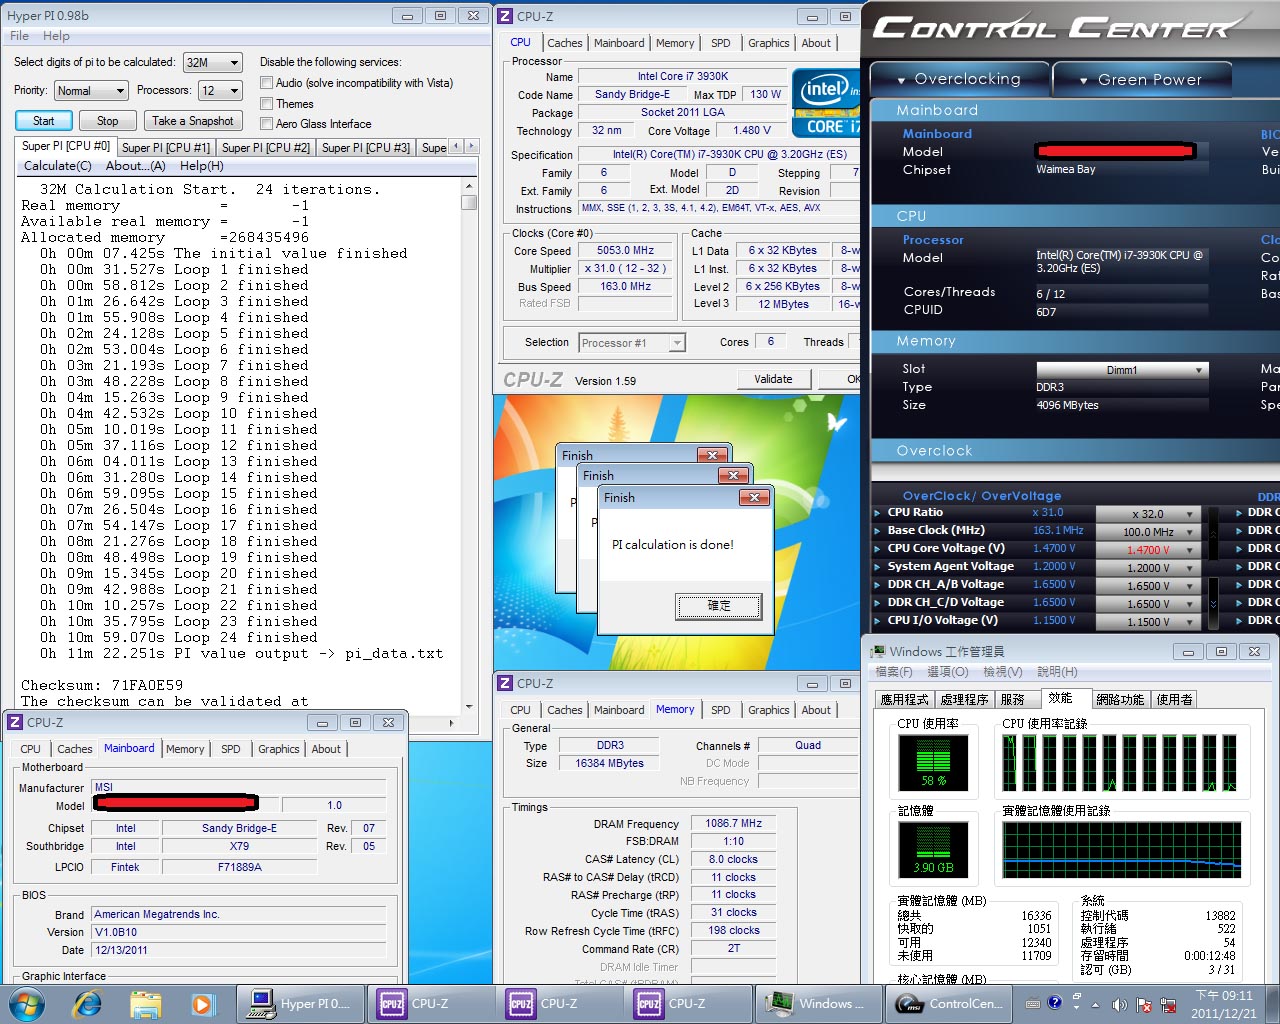Open 處理程序 tab in Task Manager
1280x1024 pixels.
click(964, 700)
